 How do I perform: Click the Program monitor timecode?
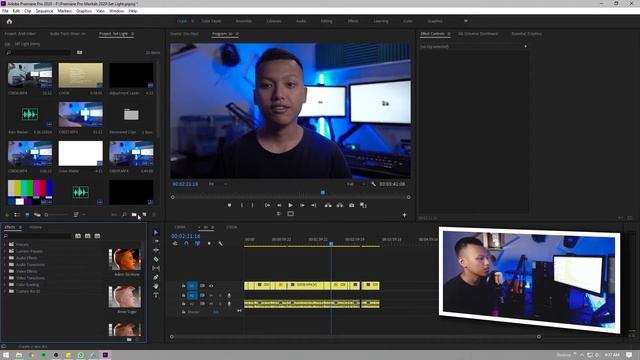pyautogui.click(x=185, y=184)
